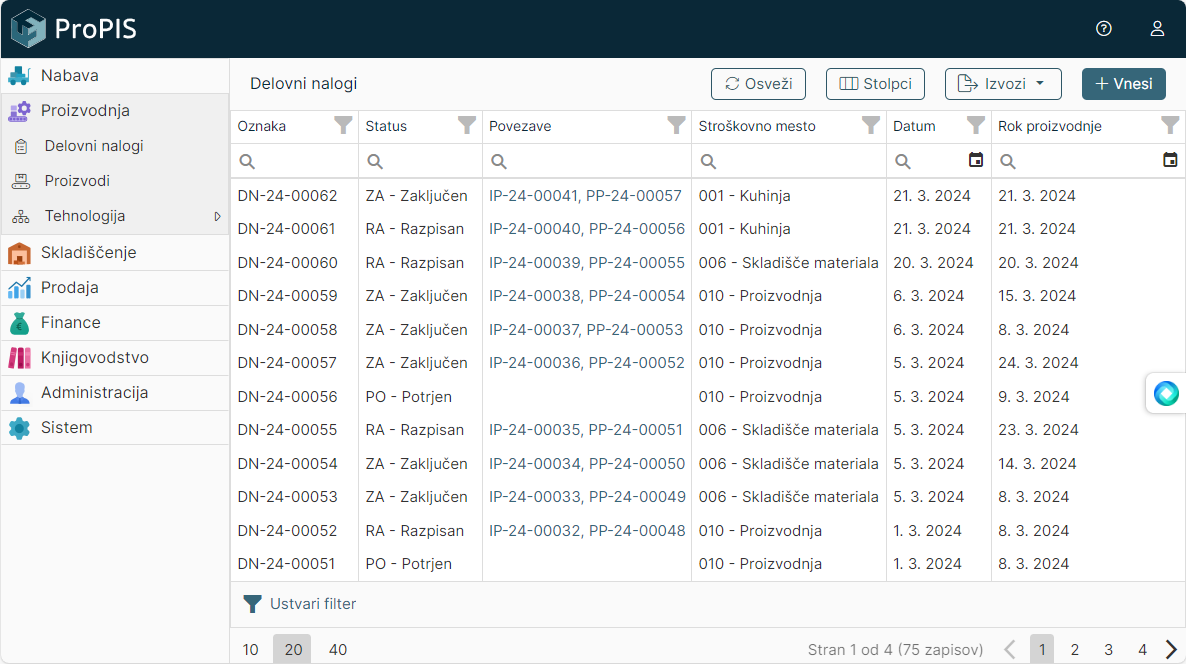The image size is (1186, 664).
Task: Open filter icon for Oznaka column
Action: (343, 126)
